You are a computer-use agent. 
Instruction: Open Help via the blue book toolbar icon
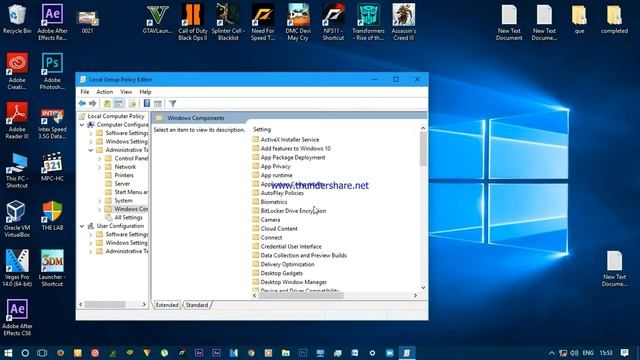(147, 104)
